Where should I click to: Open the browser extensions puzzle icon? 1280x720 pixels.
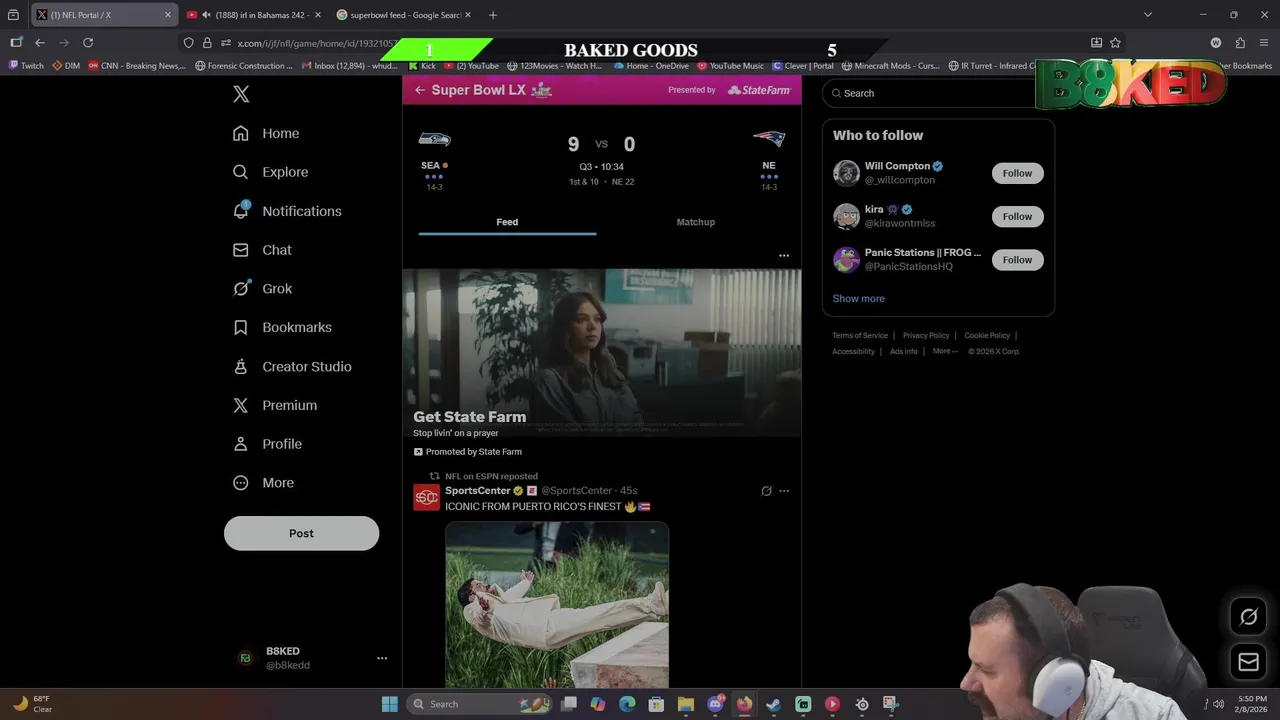point(1240,43)
